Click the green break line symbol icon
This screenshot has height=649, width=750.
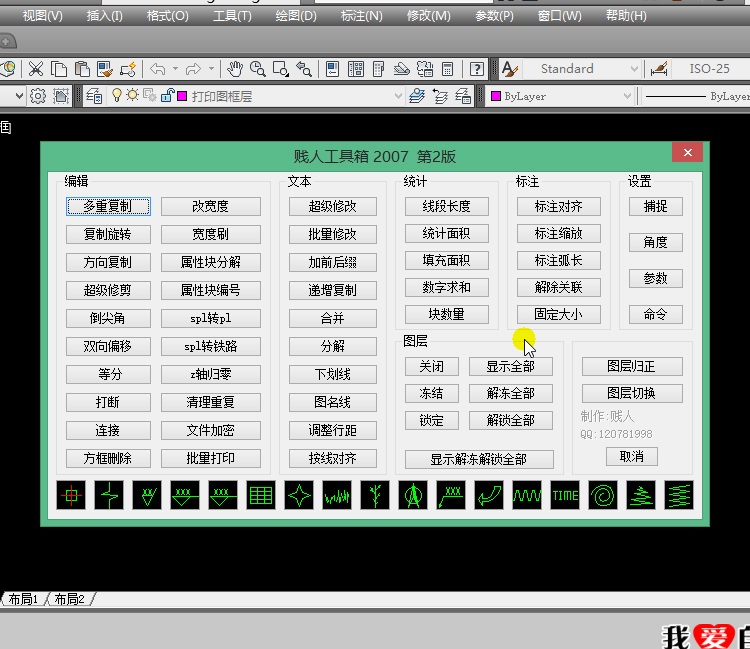[x=109, y=495]
